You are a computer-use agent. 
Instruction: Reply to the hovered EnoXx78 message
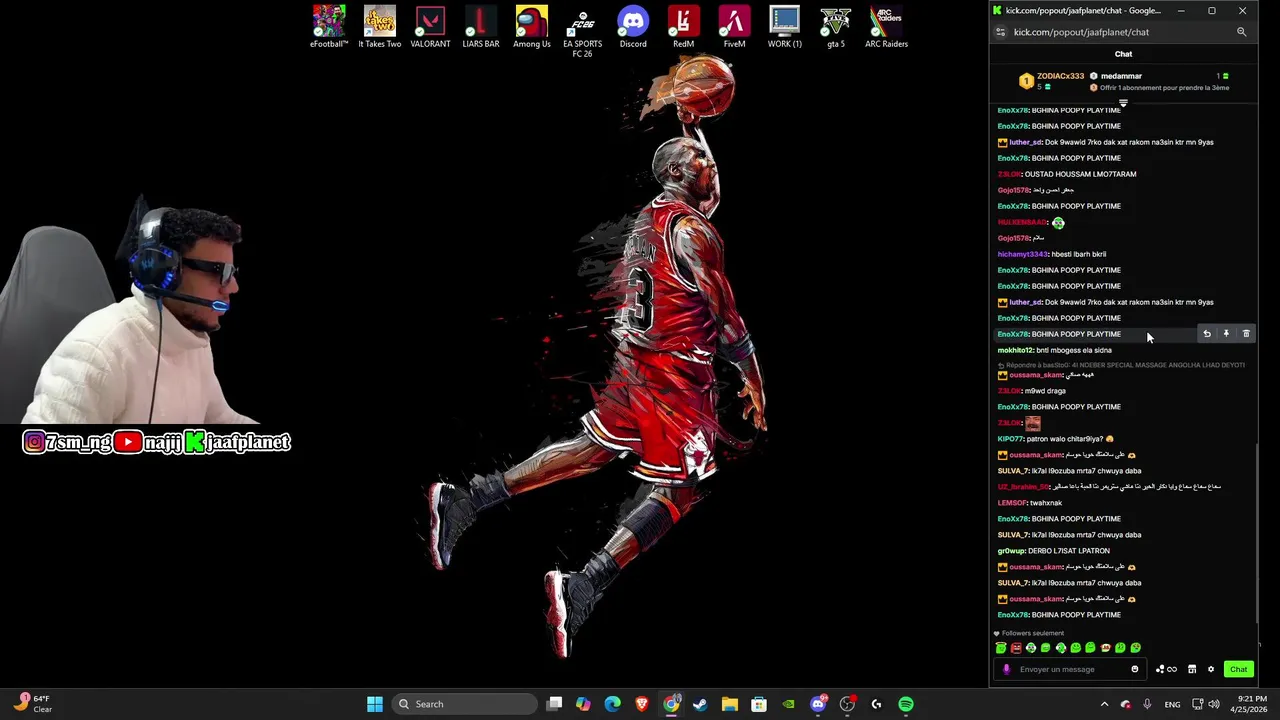pyautogui.click(x=1206, y=334)
